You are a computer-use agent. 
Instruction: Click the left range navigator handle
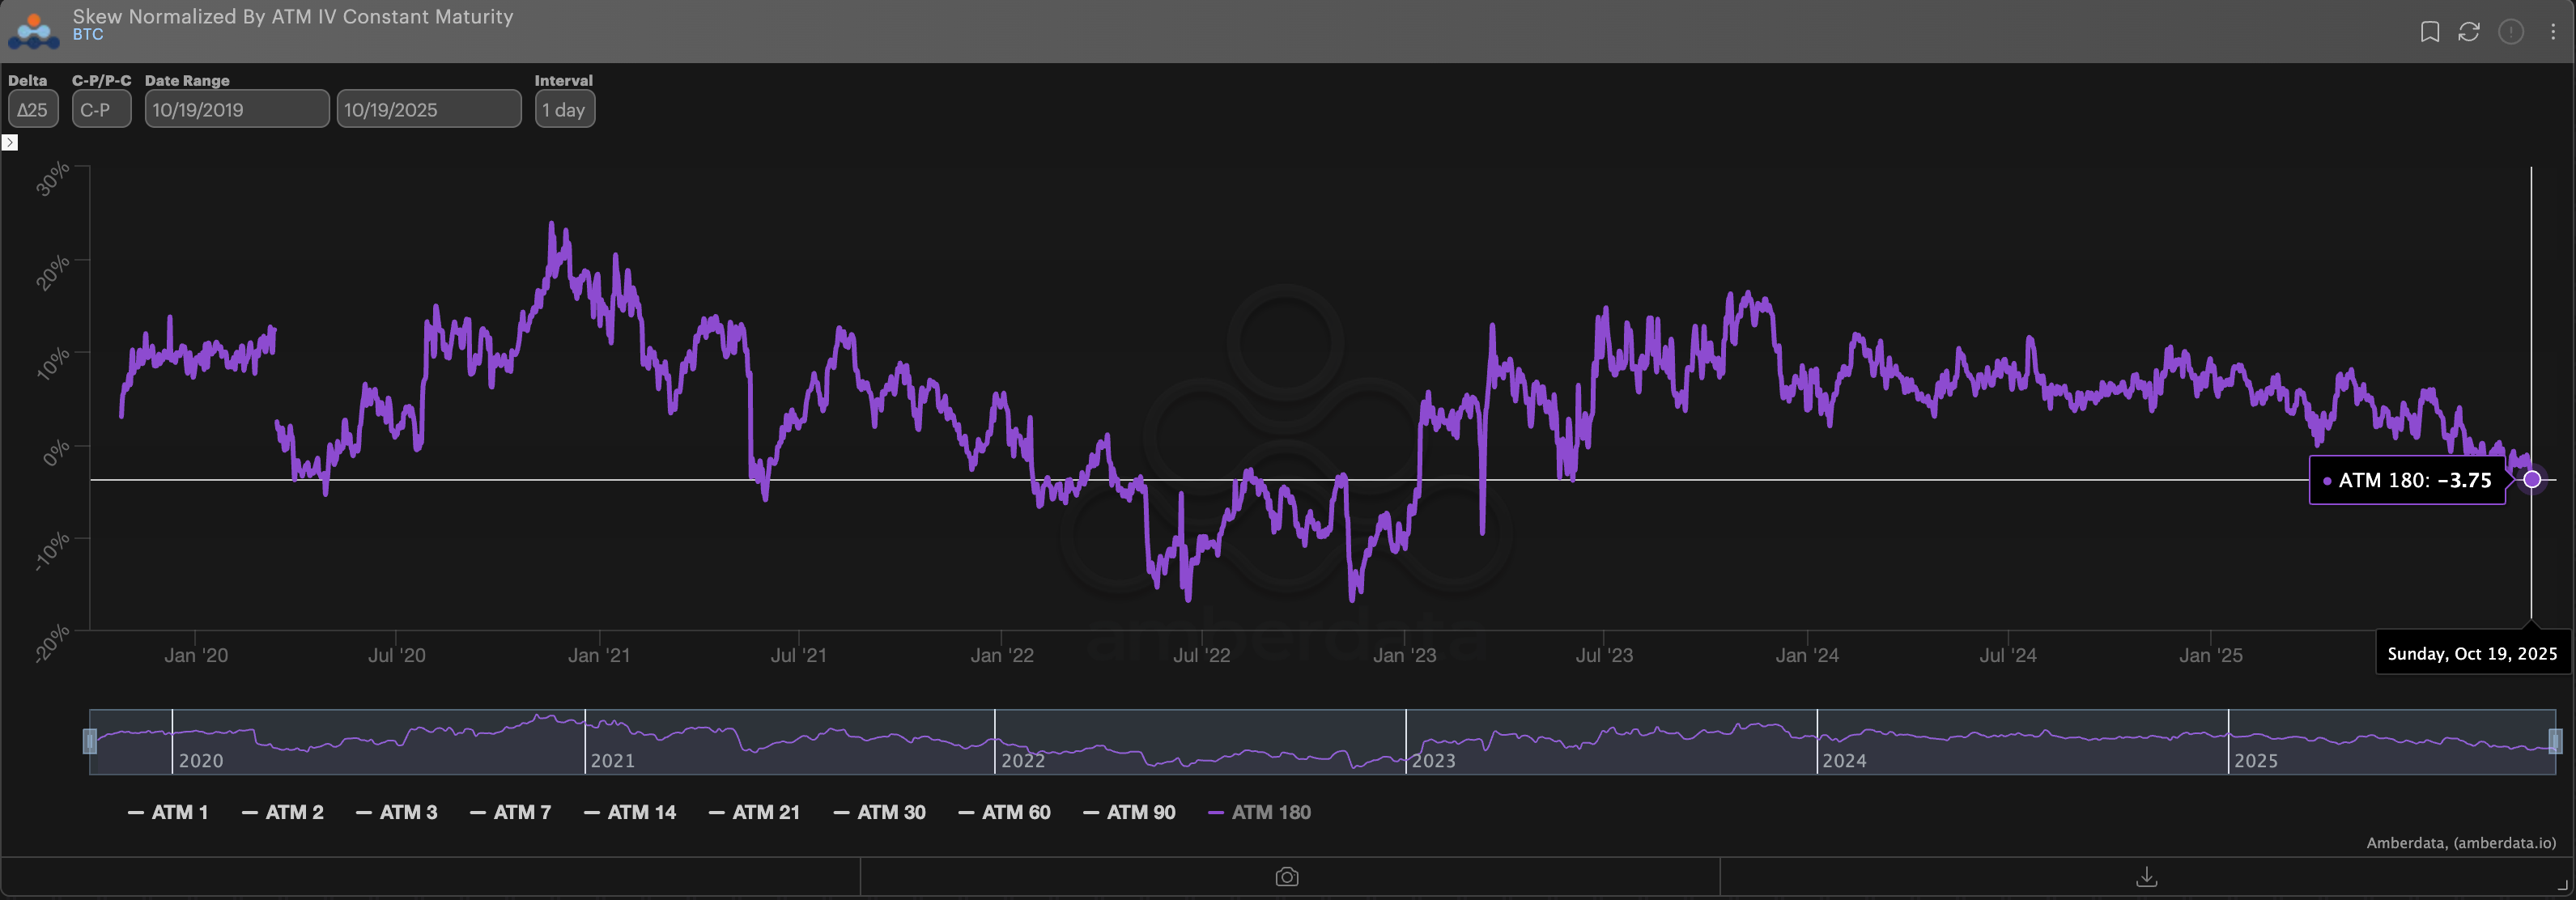[x=90, y=741]
